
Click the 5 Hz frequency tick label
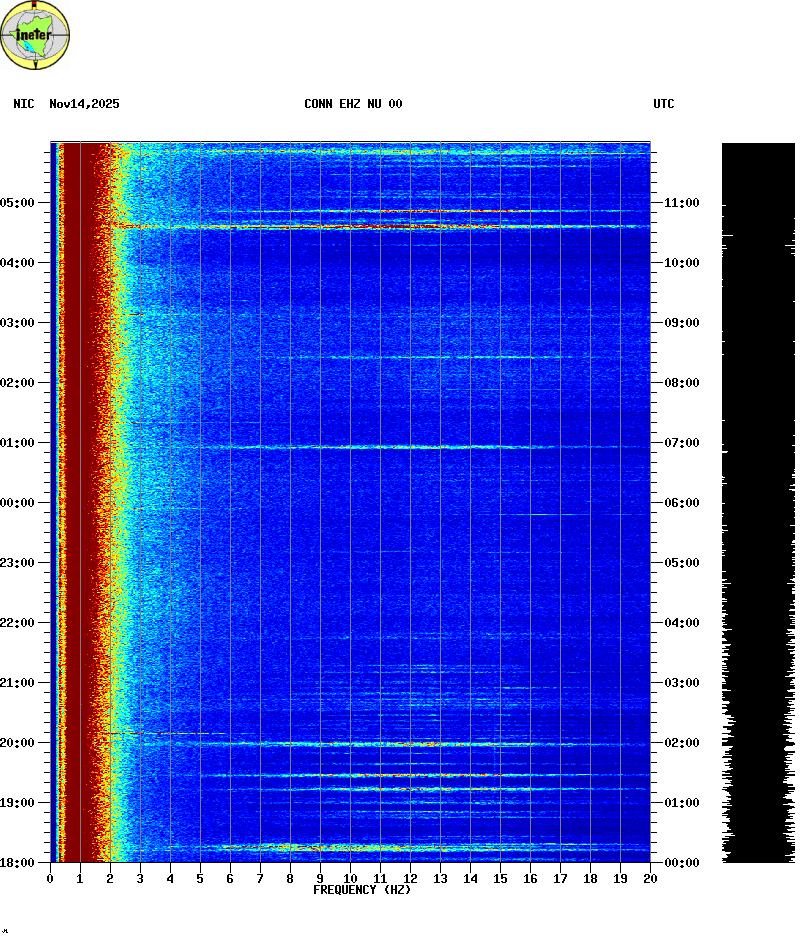click(x=200, y=879)
